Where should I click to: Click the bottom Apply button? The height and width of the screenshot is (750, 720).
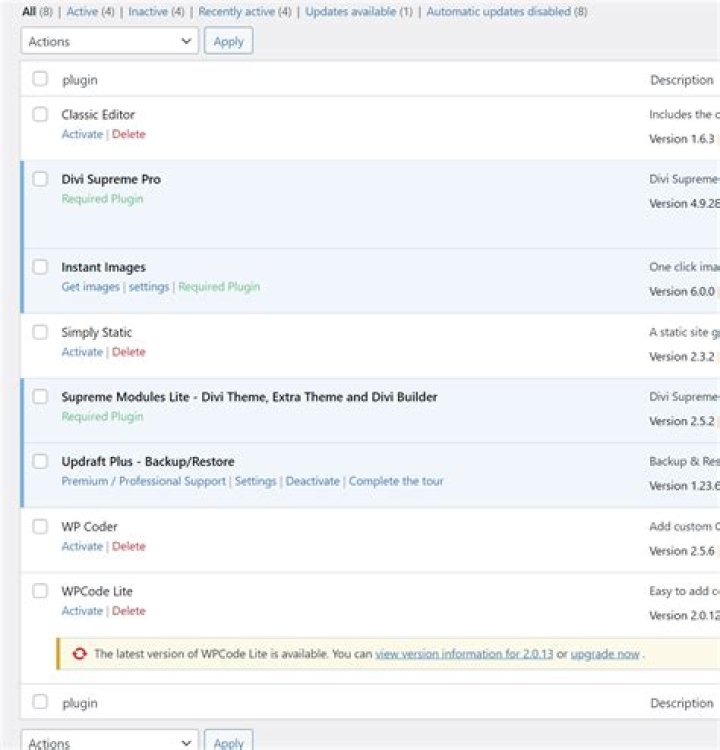[229, 740]
